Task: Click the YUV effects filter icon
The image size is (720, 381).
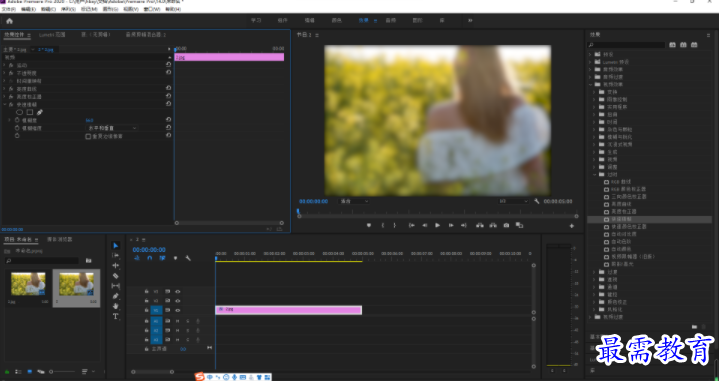Action: [x=694, y=45]
